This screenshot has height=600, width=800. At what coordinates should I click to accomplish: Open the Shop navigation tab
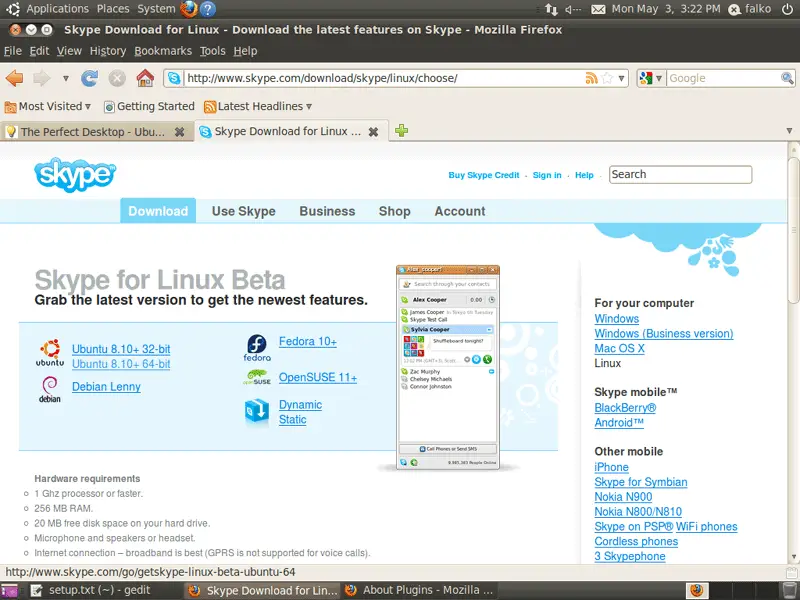pyautogui.click(x=394, y=211)
